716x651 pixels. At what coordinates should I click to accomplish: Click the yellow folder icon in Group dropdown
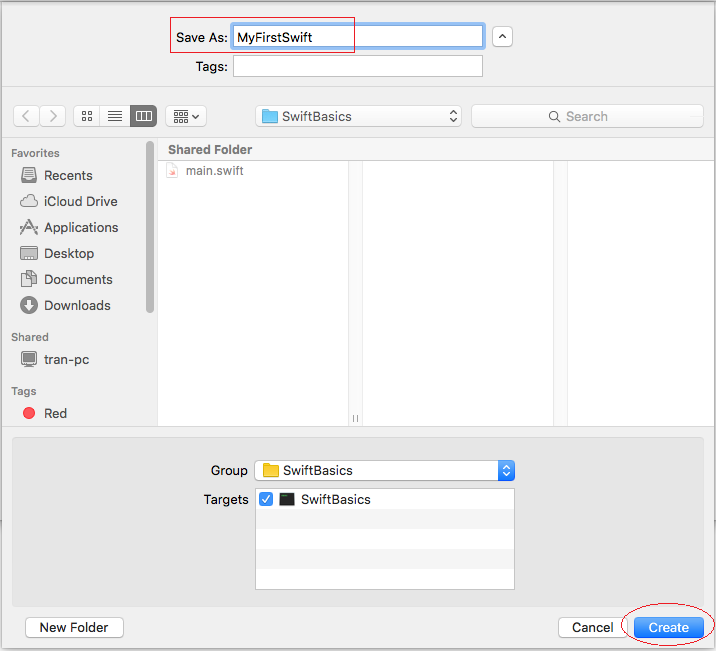pyautogui.click(x=271, y=470)
